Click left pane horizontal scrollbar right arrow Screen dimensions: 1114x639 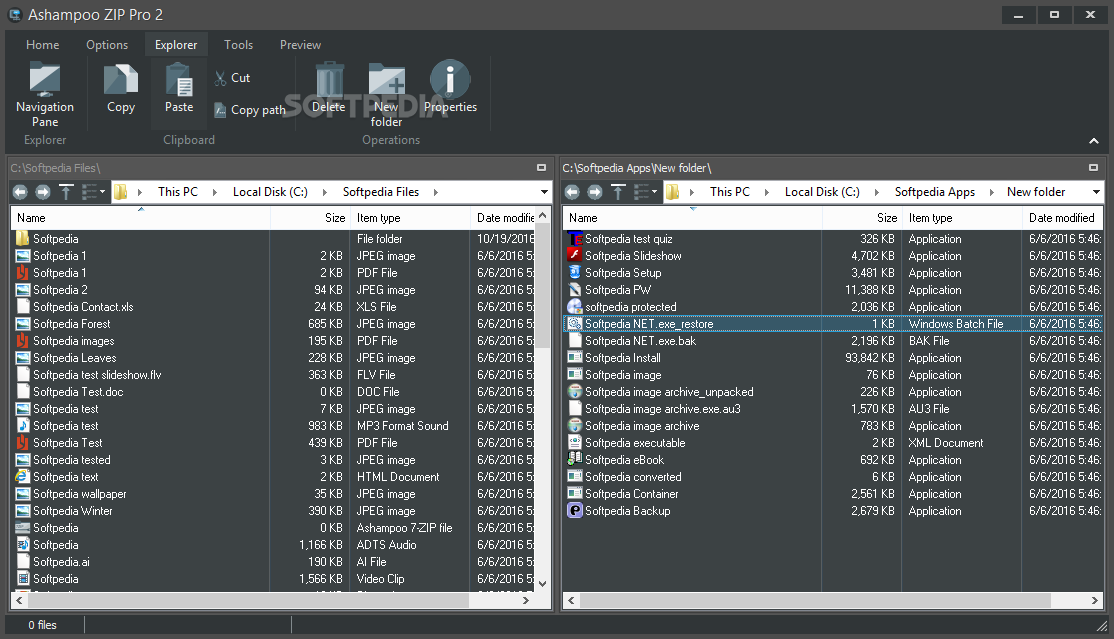click(x=526, y=601)
